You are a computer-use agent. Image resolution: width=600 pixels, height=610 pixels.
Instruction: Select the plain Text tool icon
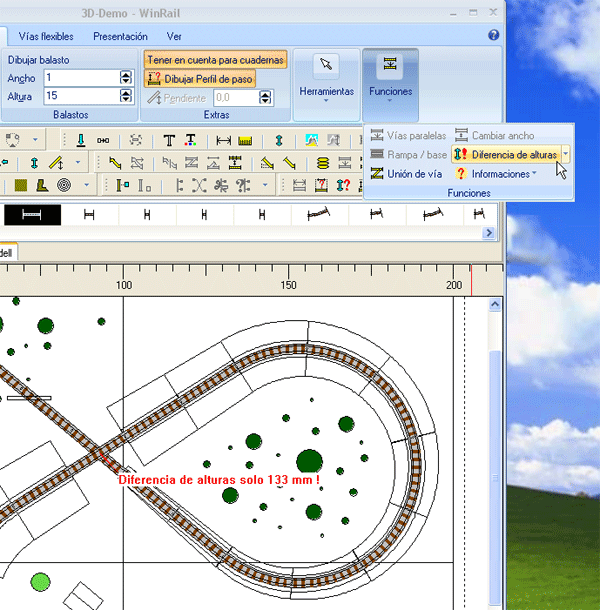coord(169,140)
